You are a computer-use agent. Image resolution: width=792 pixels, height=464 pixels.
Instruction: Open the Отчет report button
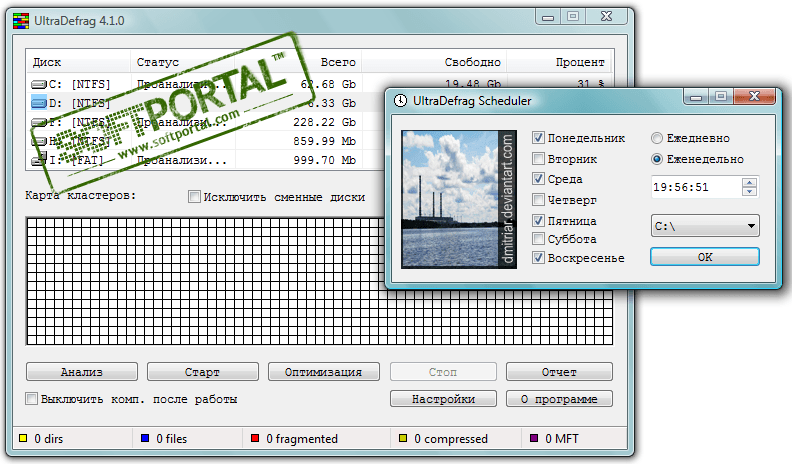point(559,372)
